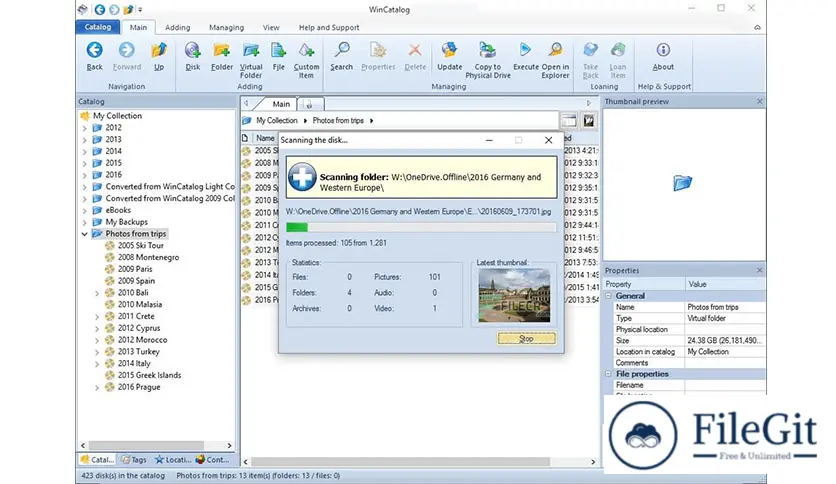Expand the 2012 folder node

click(x=84, y=128)
